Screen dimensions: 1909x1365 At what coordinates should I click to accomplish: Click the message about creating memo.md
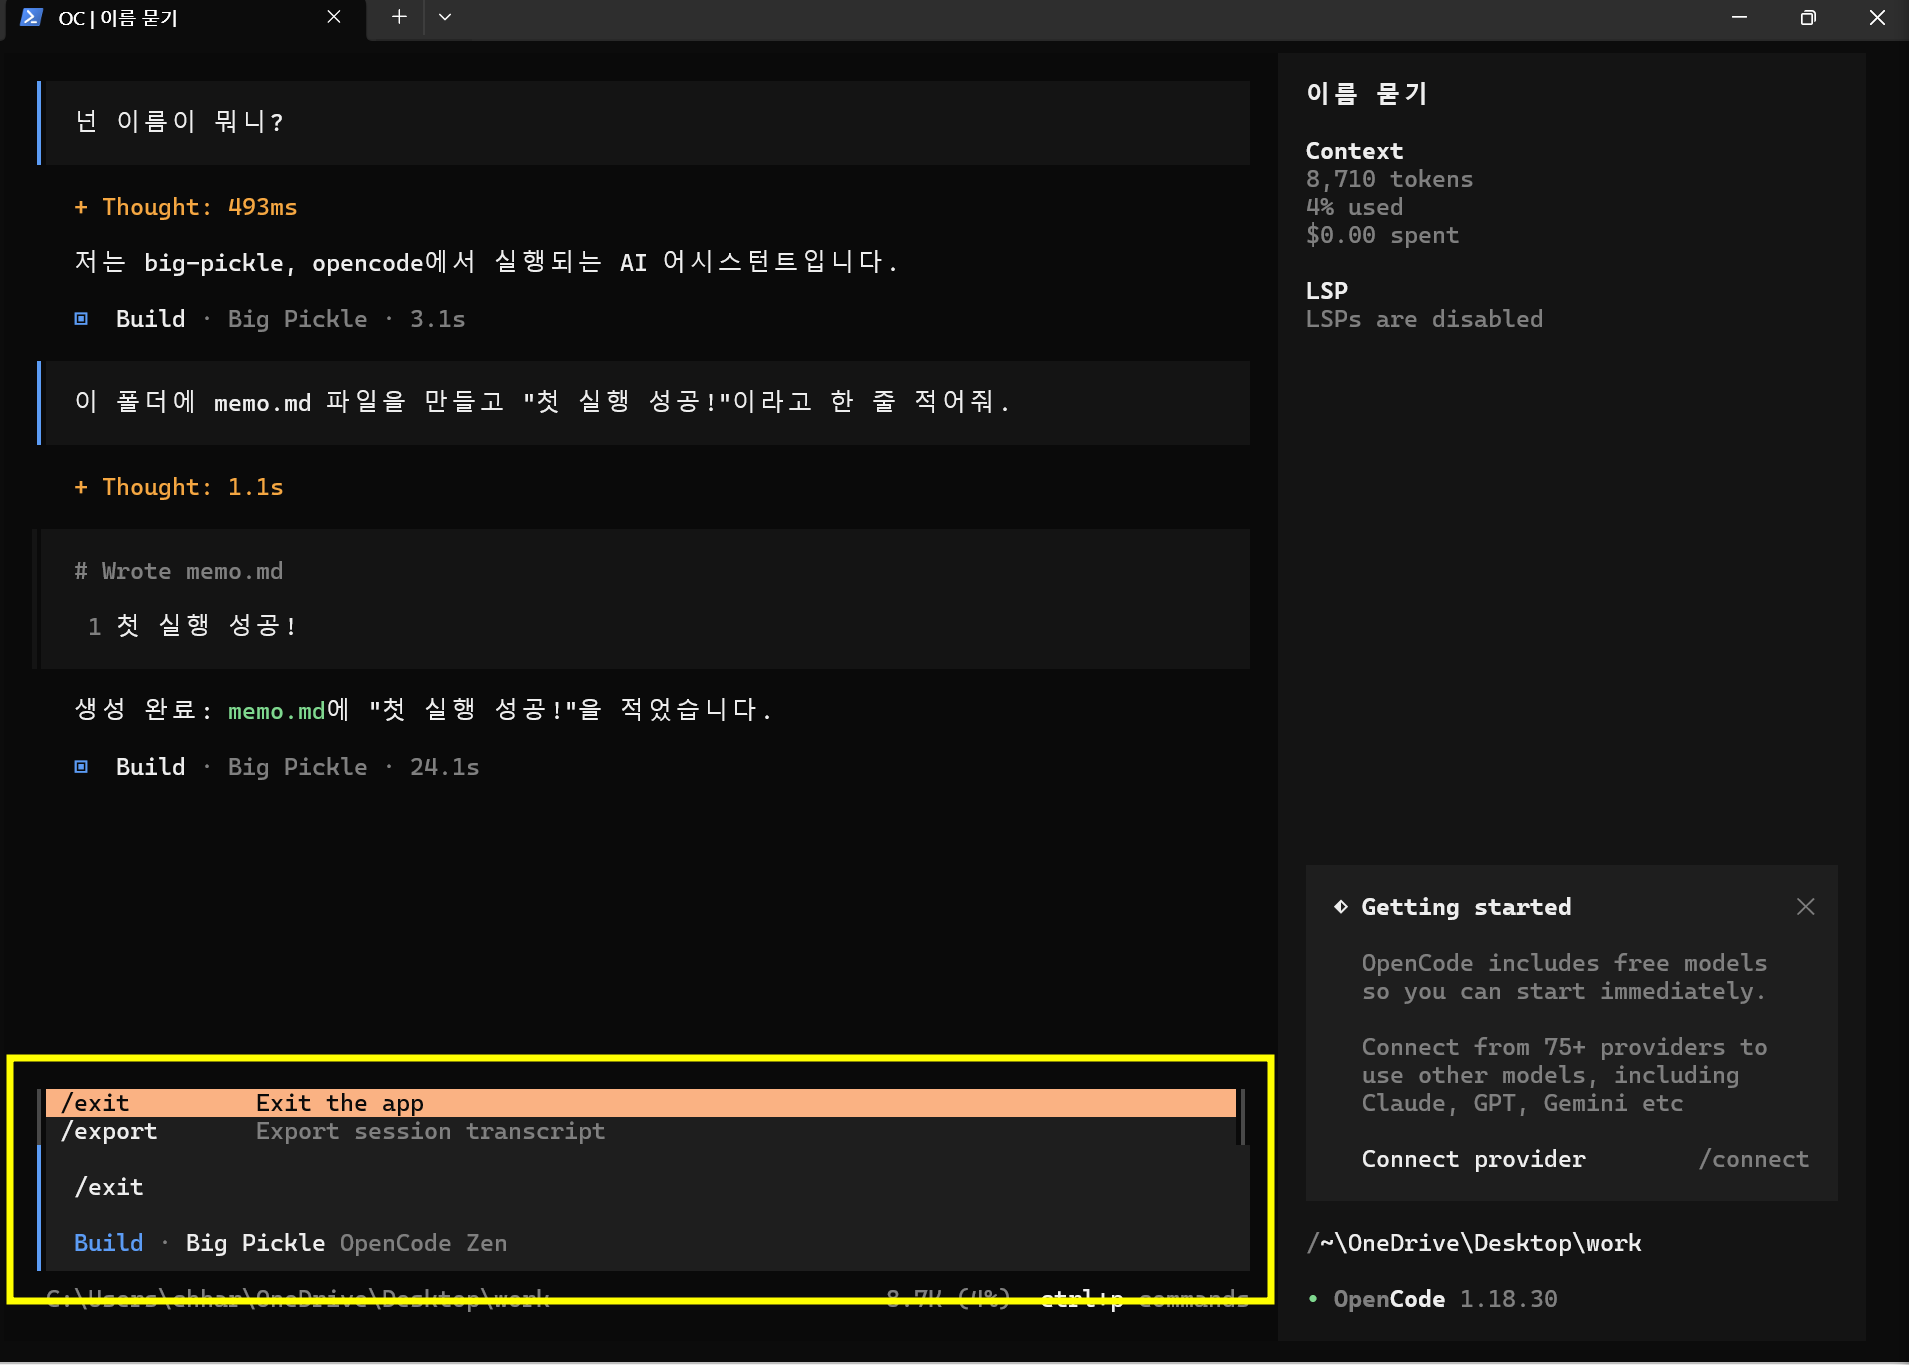coord(647,402)
